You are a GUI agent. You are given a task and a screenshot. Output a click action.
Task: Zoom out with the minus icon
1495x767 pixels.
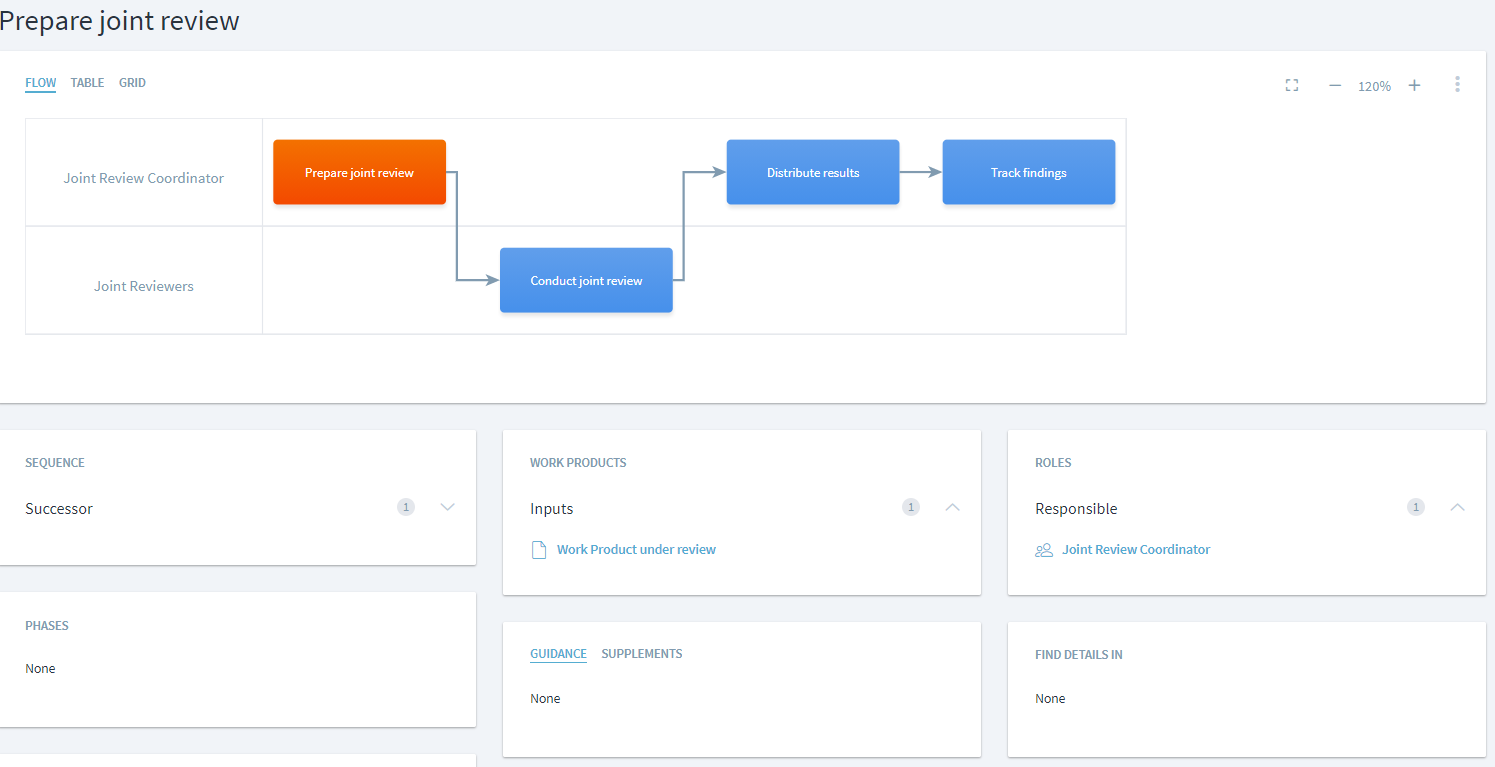point(1334,86)
